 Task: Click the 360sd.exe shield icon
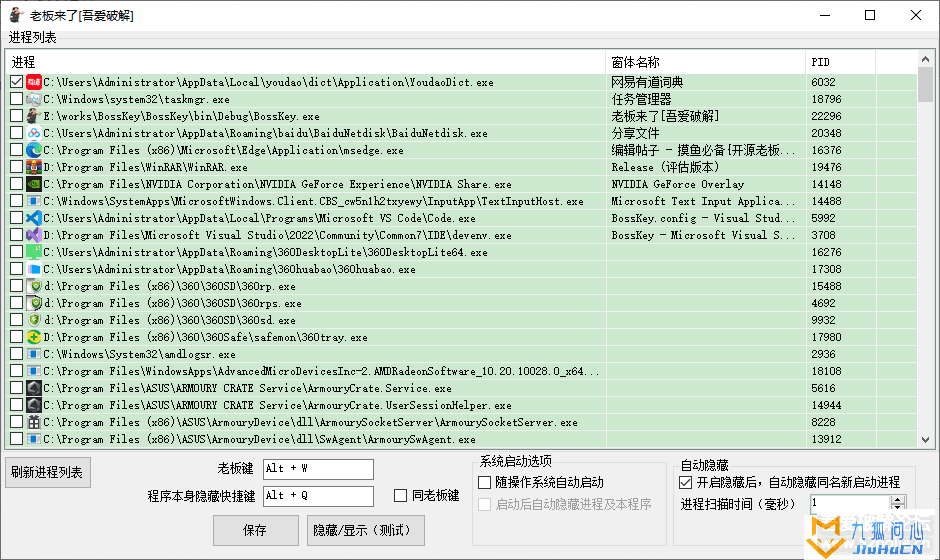tap(35, 320)
